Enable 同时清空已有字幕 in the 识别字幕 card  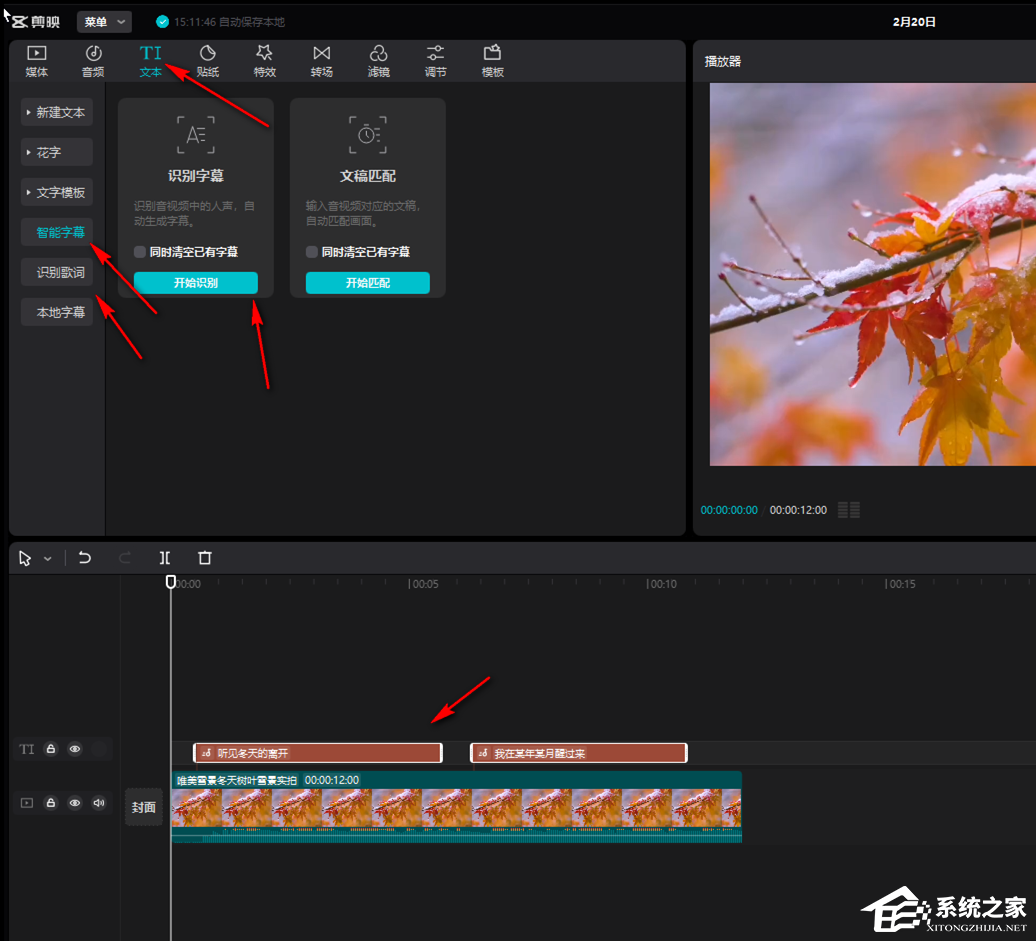(140, 252)
